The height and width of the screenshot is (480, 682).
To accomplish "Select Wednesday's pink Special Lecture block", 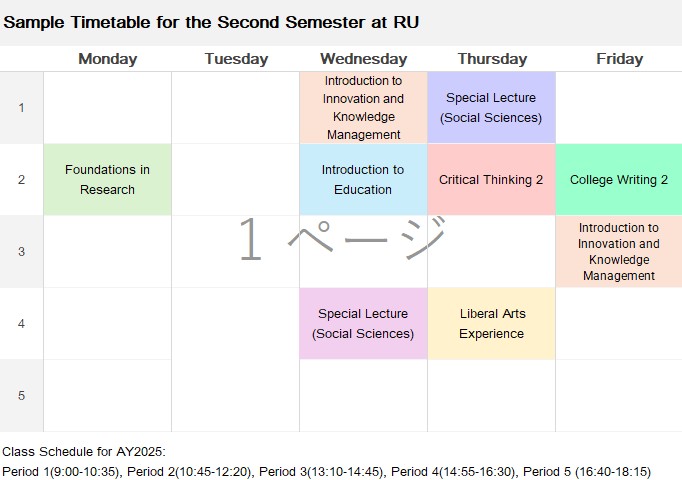I will [363, 323].
